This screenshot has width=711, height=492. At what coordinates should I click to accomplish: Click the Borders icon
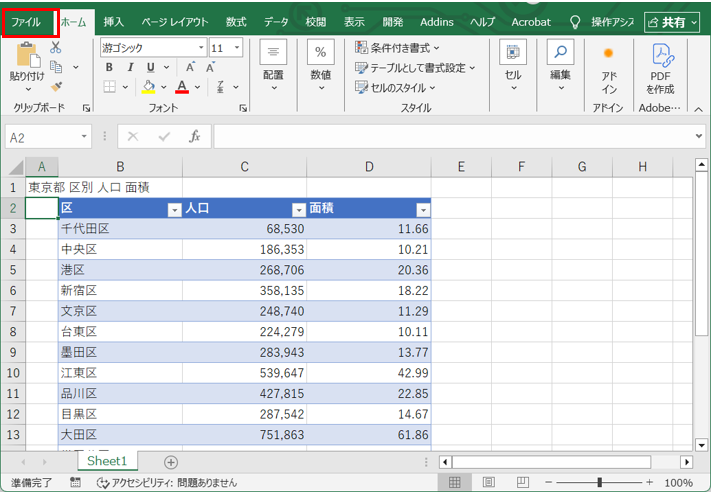110,87
